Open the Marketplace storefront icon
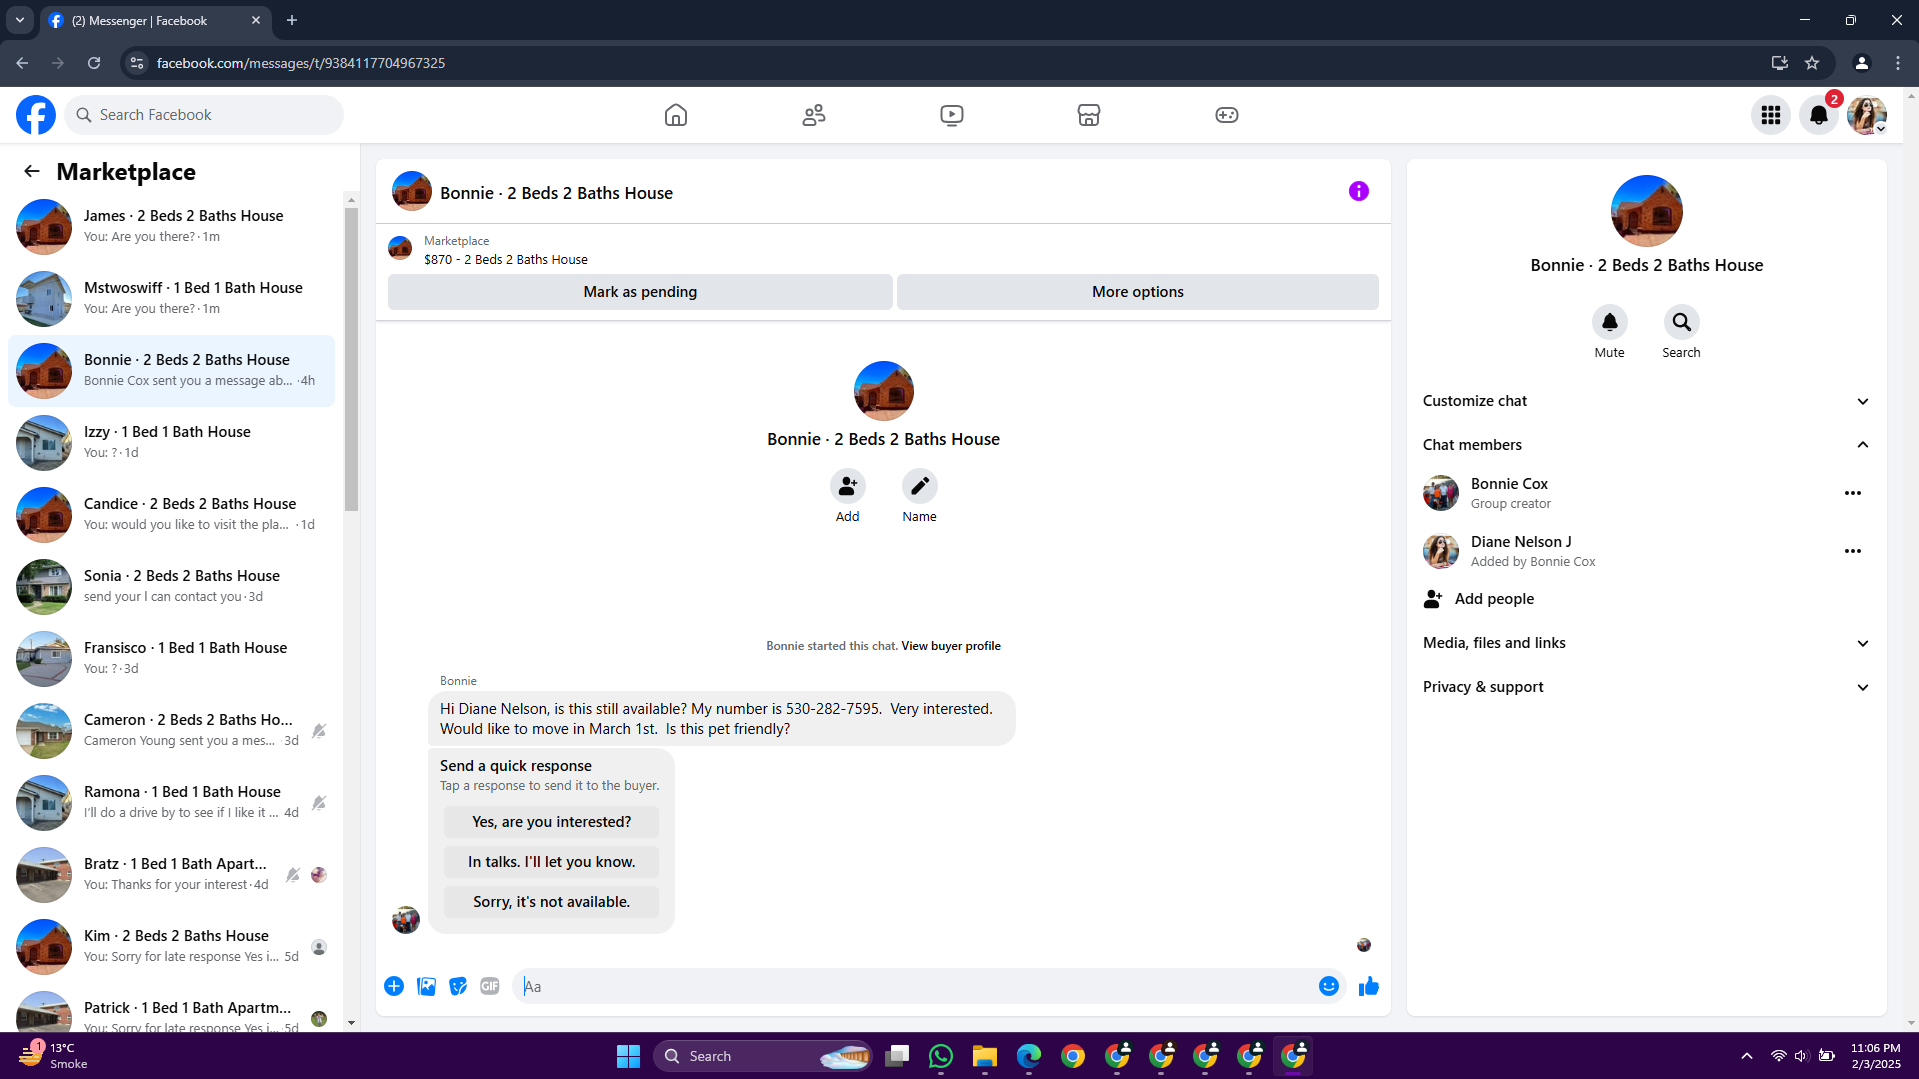 tap(1089, 115)
